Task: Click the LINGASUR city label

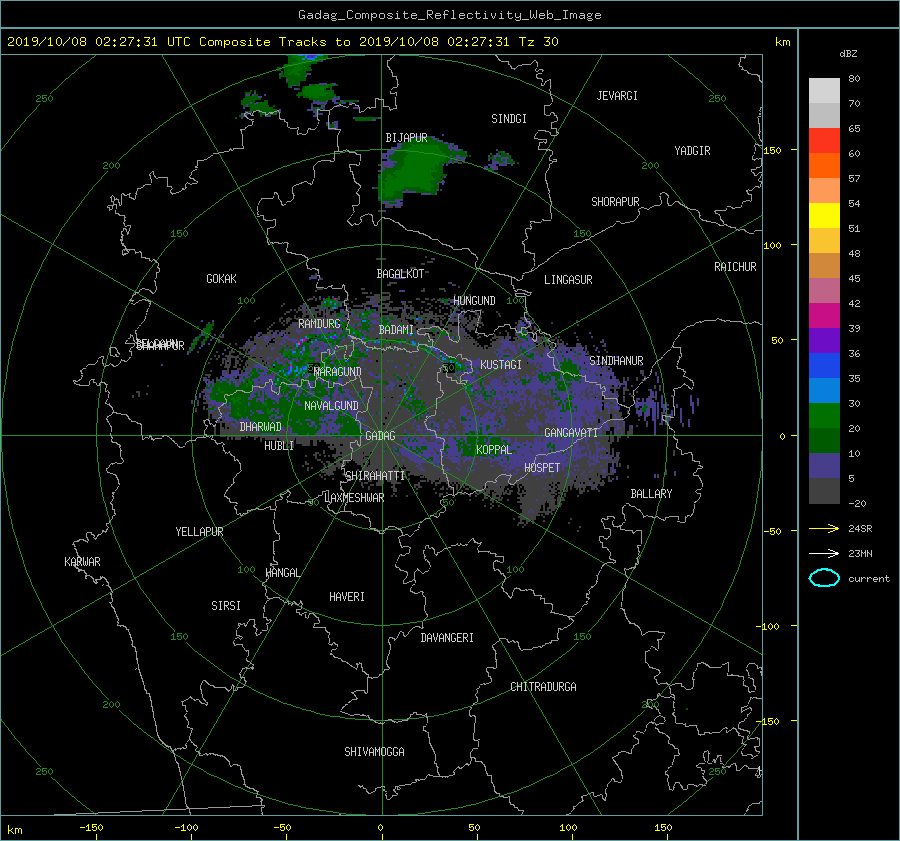Action: click(x=568, y=280)
